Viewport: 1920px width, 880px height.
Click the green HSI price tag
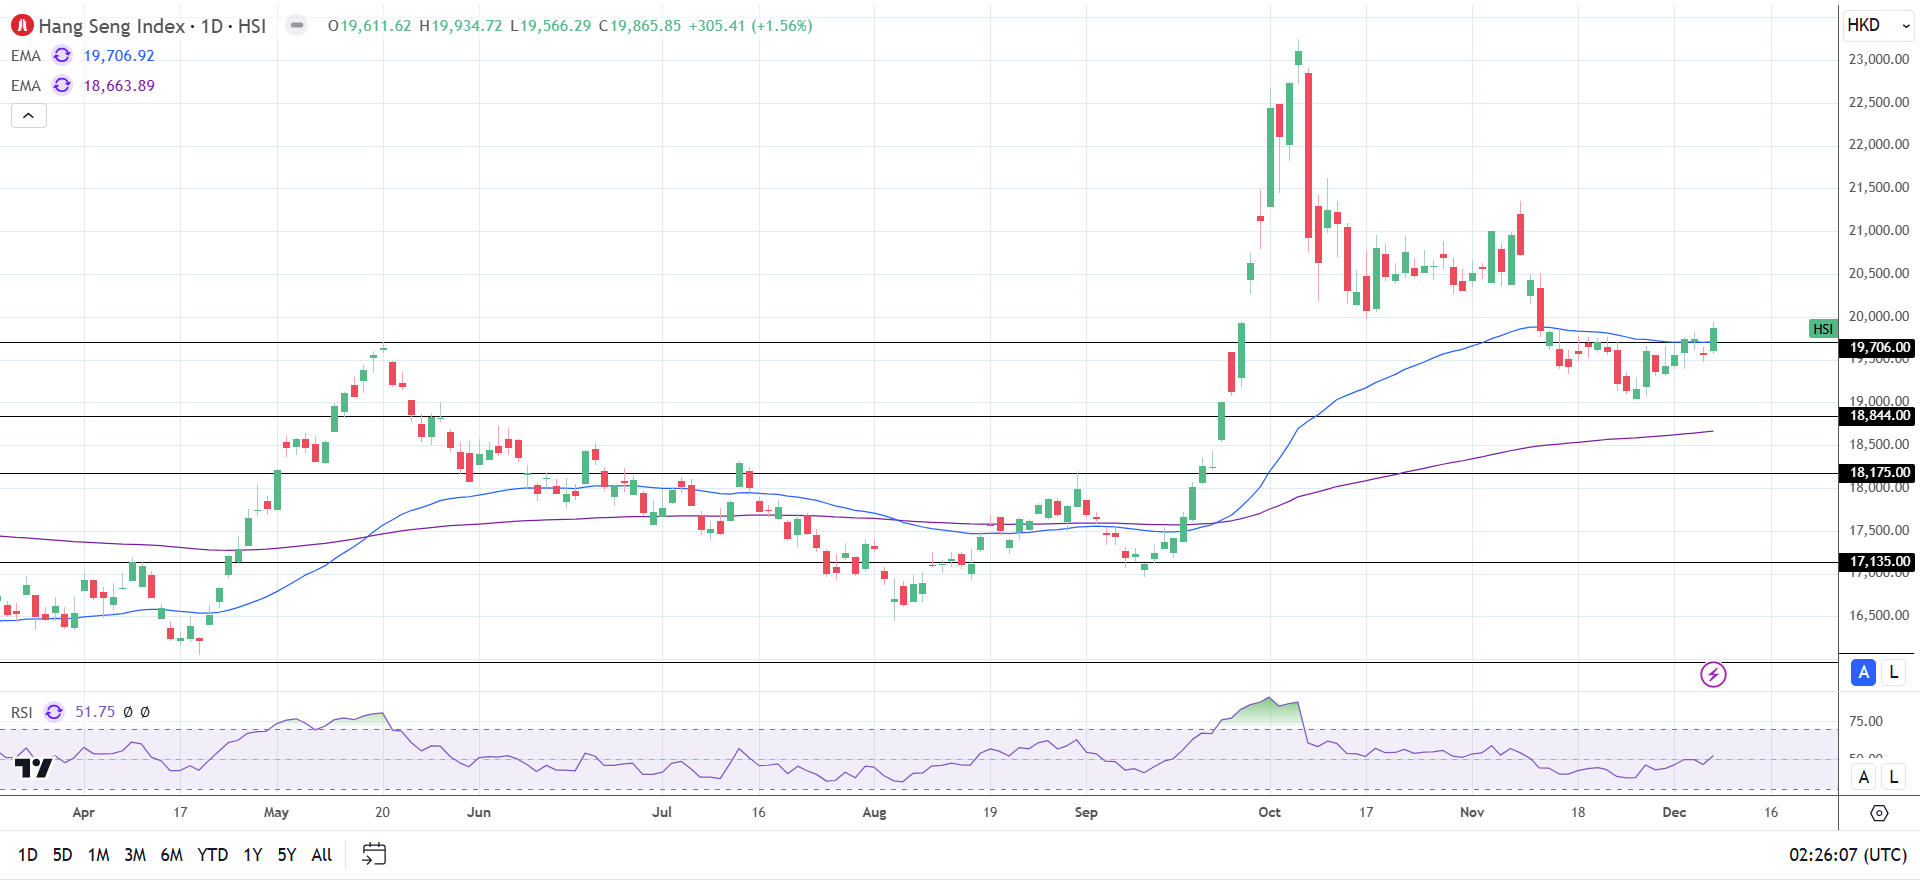tap(1823, 329)
